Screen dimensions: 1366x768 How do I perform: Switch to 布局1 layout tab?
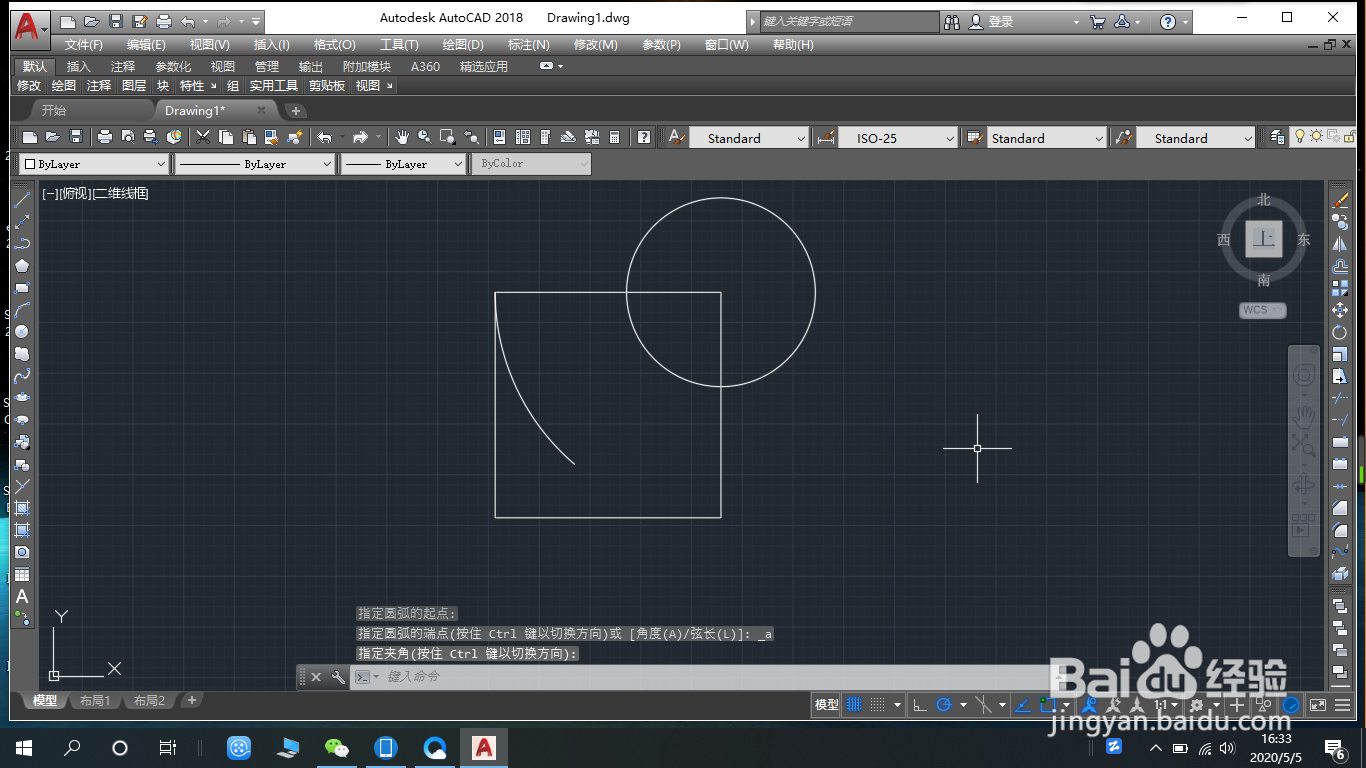pyautogui.click(x=95, y=700)
